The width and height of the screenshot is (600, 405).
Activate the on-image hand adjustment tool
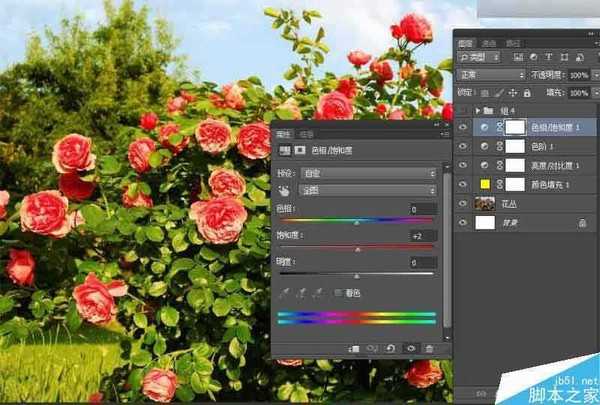(284, 190)
